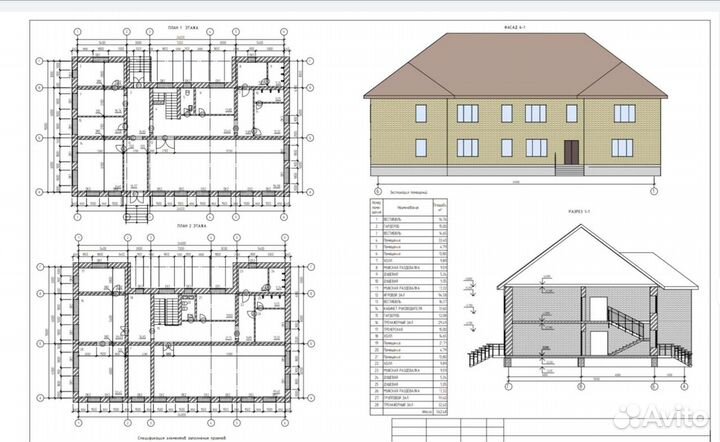Image resolution: width=720 pixels, height=442 pixels.
Task: Click the total area row at table bottom
Action: tap(409, 412)
